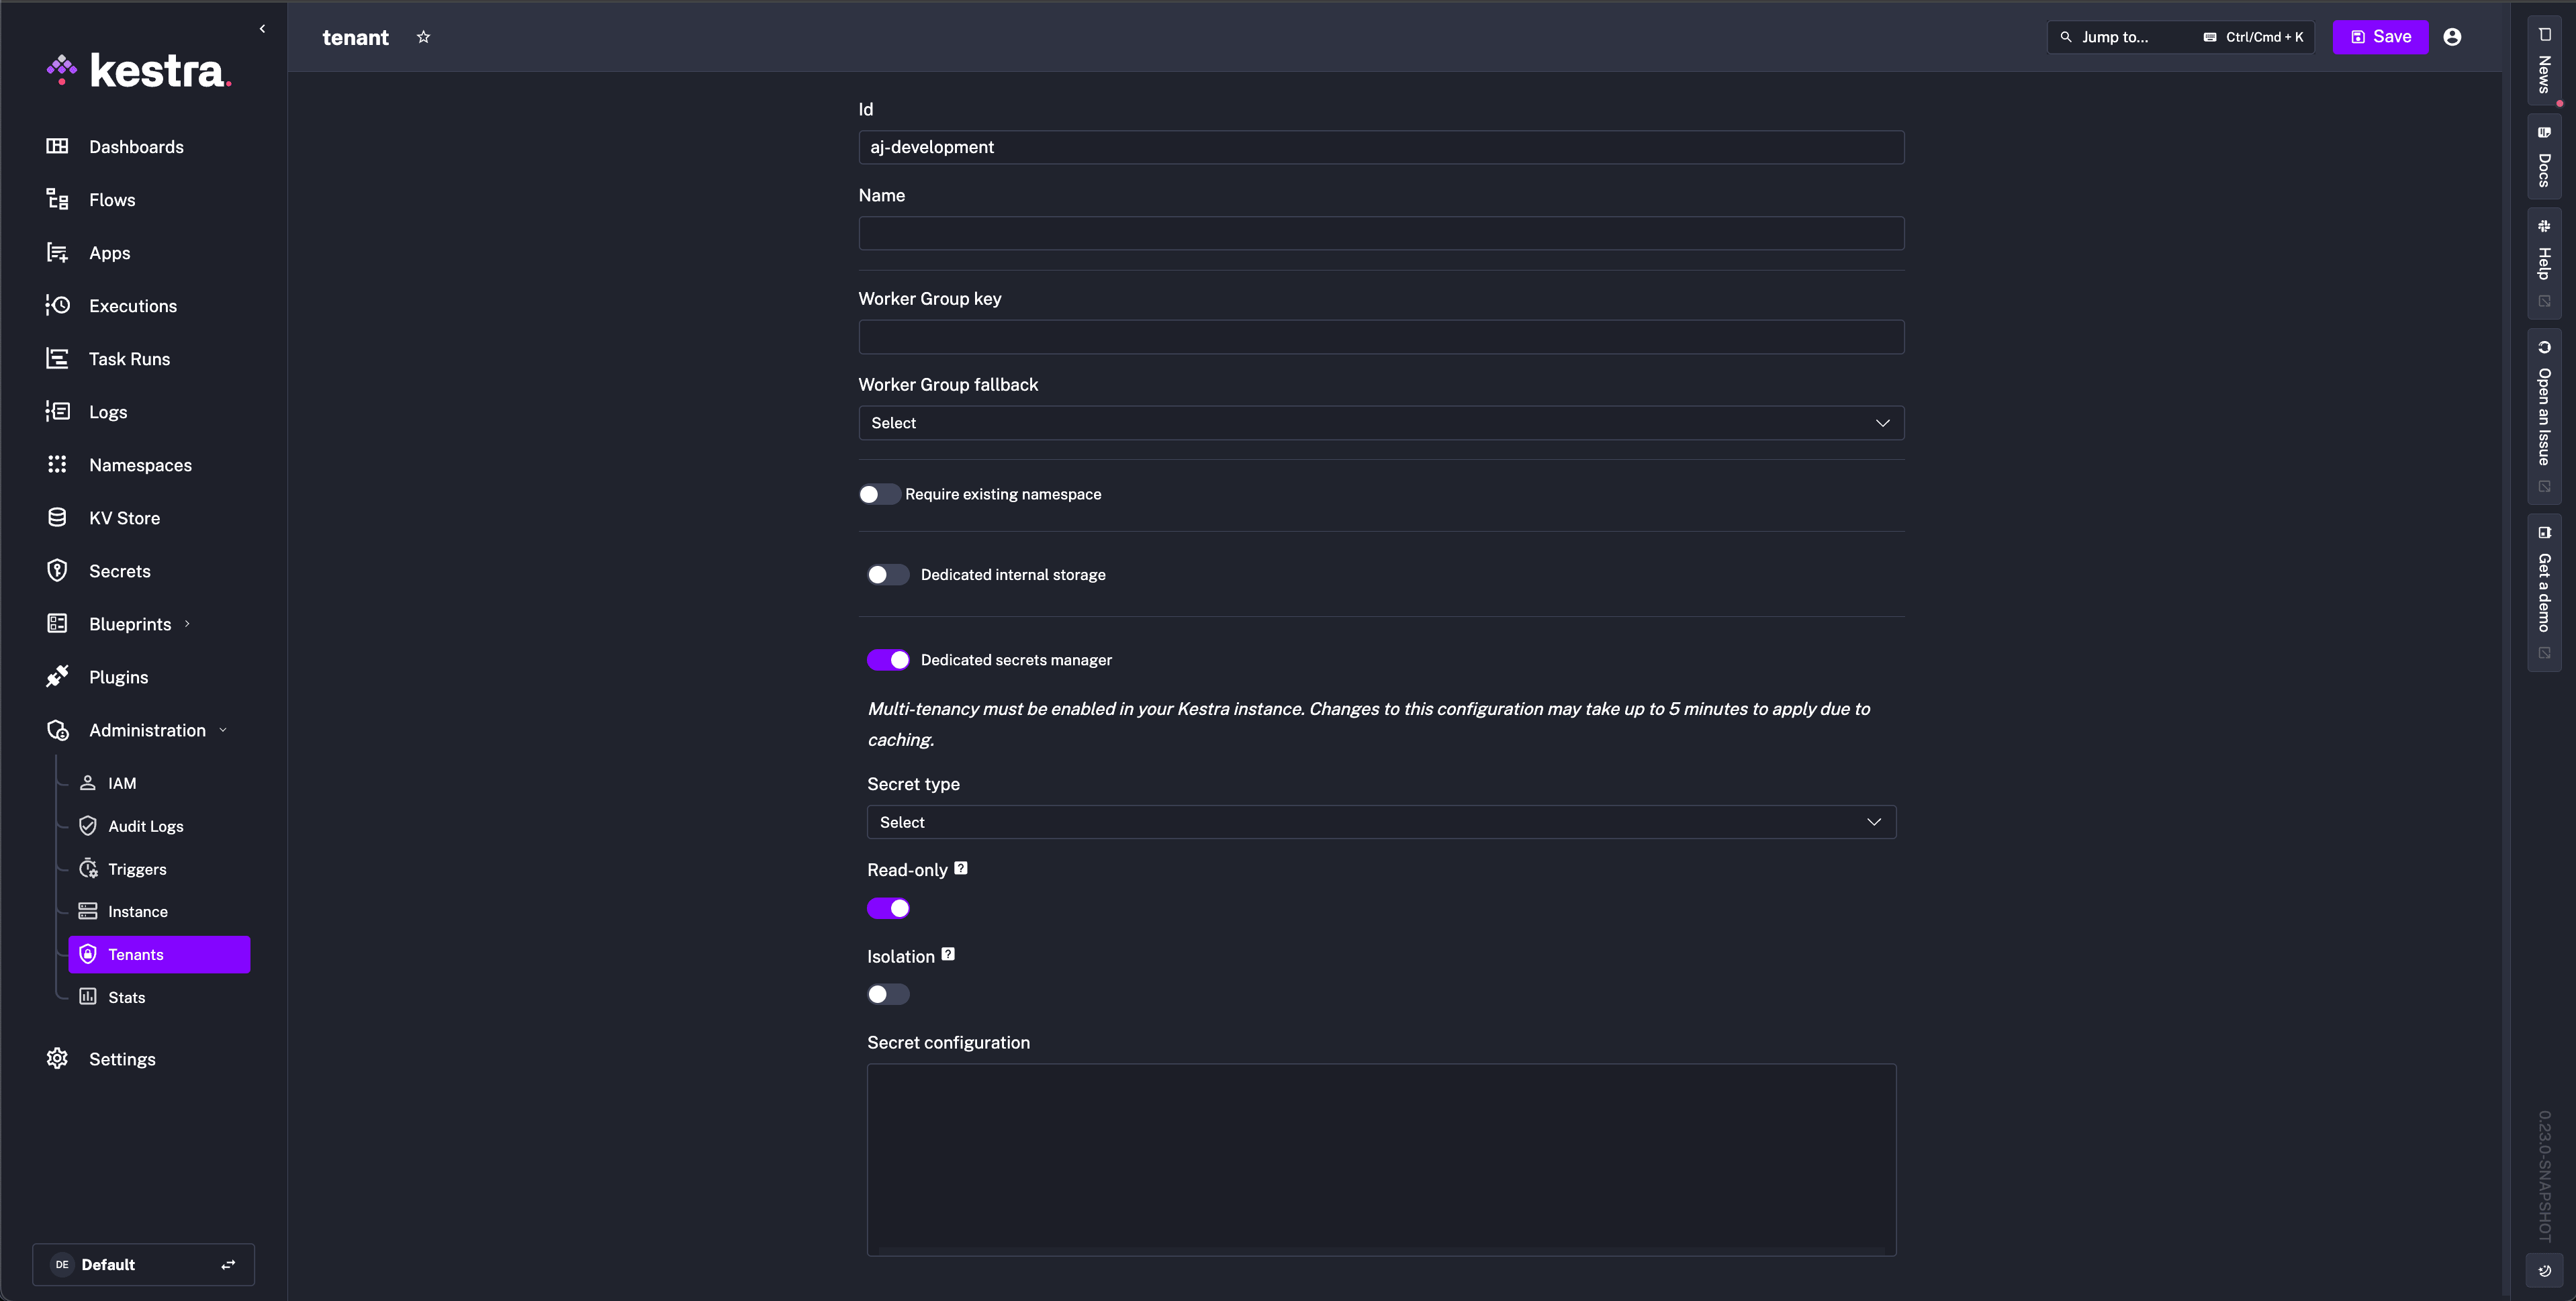
Task: Open Worker Group fallback dropdown
Action: (x=1380, y=423)
